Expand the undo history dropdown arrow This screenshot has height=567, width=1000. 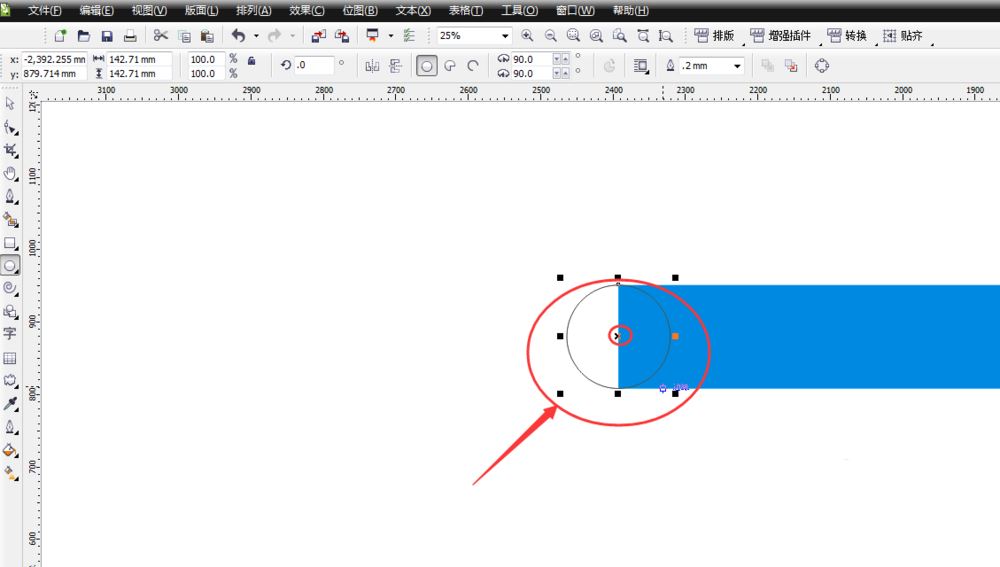point(256,36)
